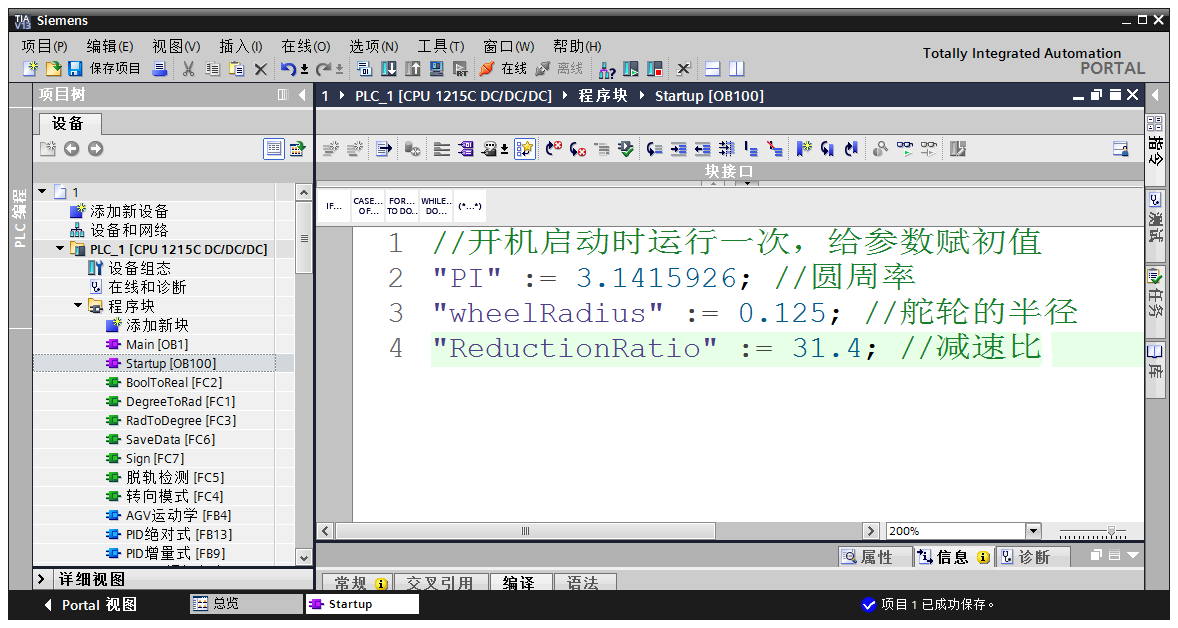Select AGV运动学 [FB4] block in tree
The width and height of the screenshot is (1178, 628).
[178, 516]
